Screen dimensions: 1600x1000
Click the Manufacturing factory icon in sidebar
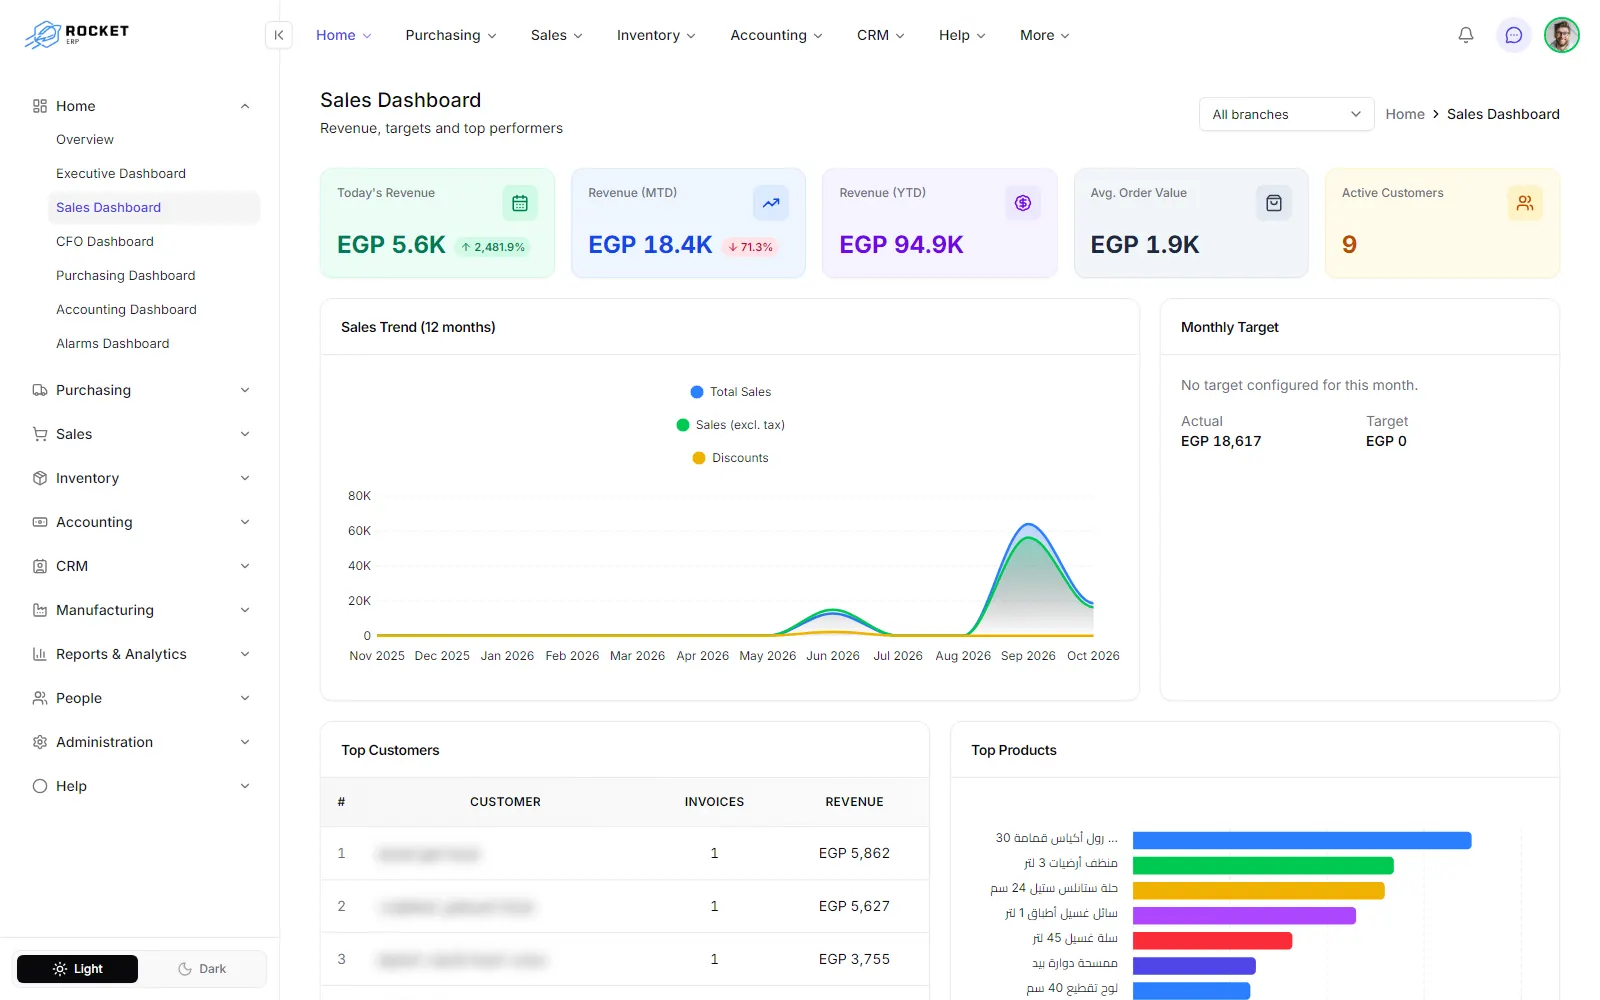40,610
